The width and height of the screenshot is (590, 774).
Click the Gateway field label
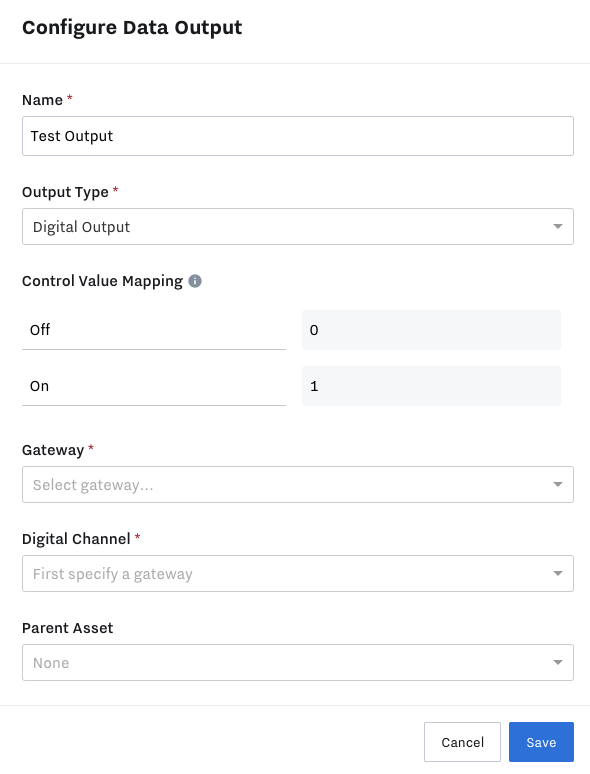point(53,450)
